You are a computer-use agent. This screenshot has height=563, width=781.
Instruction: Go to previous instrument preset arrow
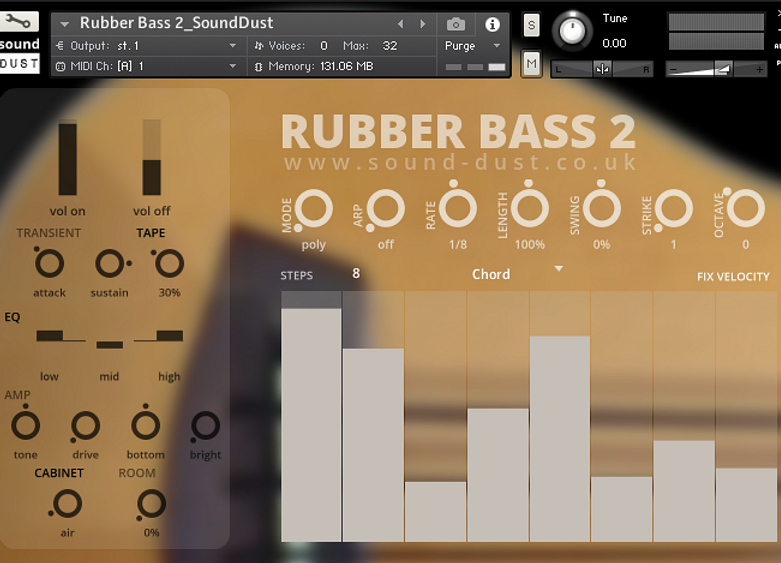tap(401, 24)
